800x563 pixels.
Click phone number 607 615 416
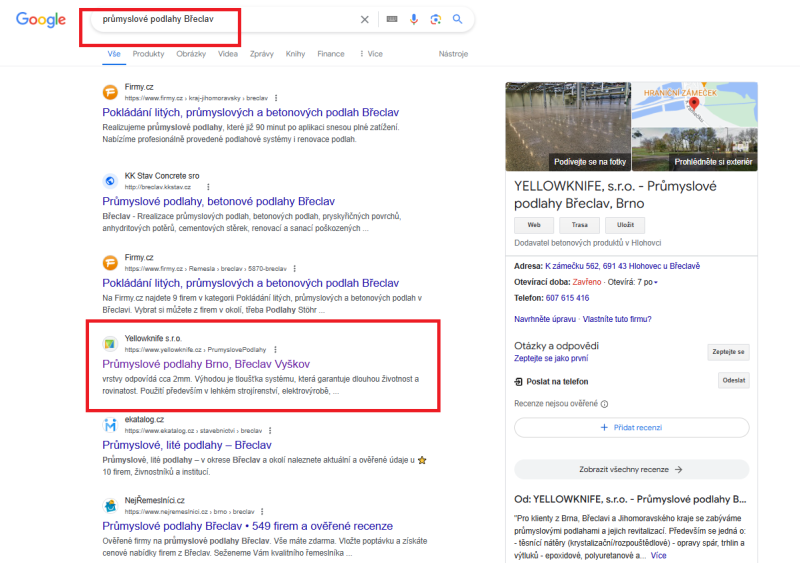[x=567, y=298]
